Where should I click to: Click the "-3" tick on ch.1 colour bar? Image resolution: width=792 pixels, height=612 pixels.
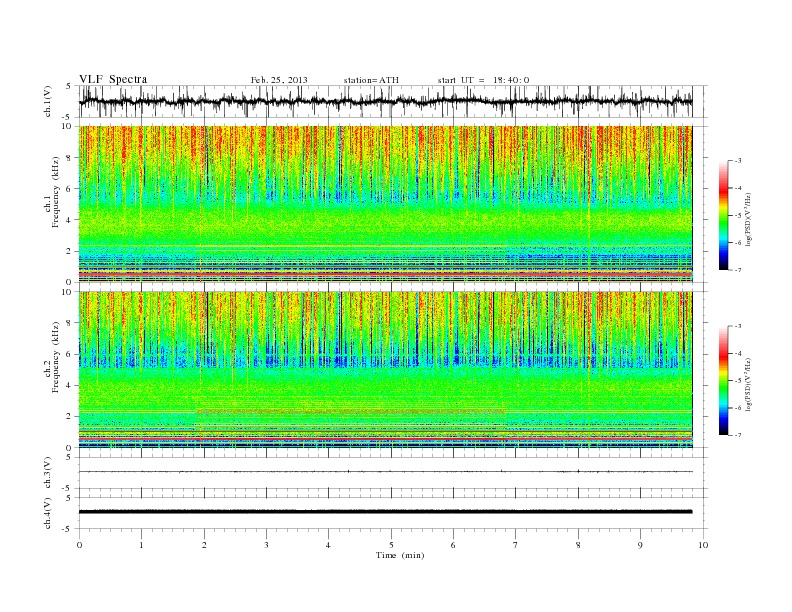[x=738, y=161]
